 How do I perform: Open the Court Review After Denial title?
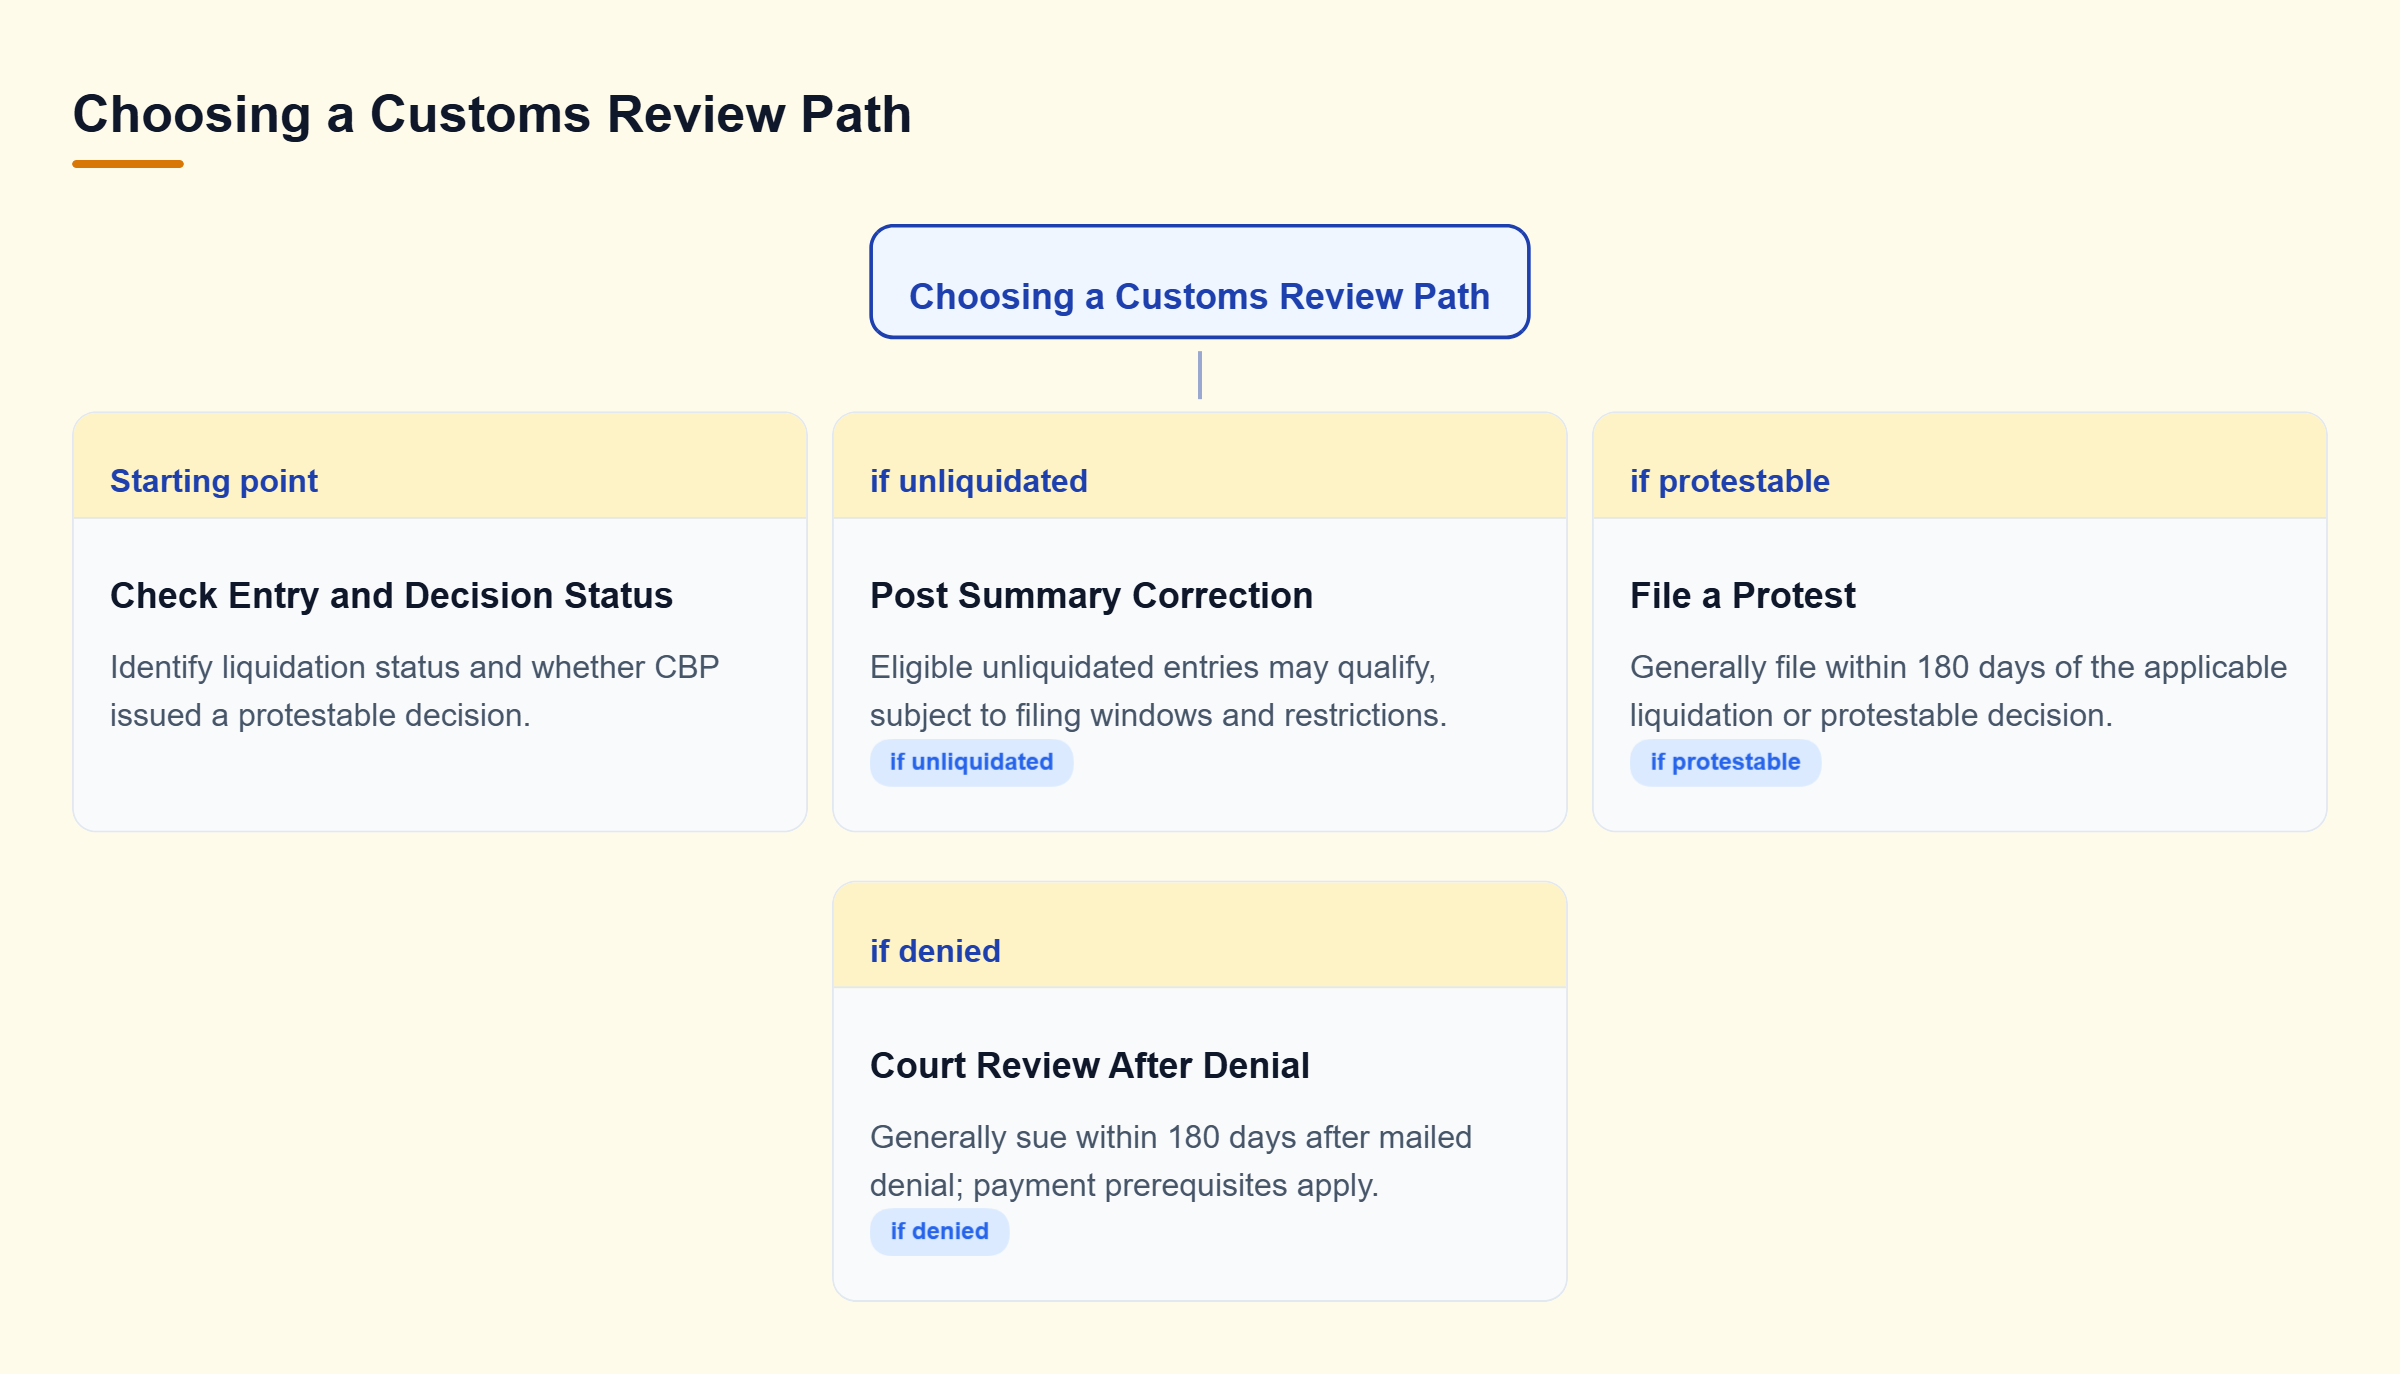tap(1089, 1065)
